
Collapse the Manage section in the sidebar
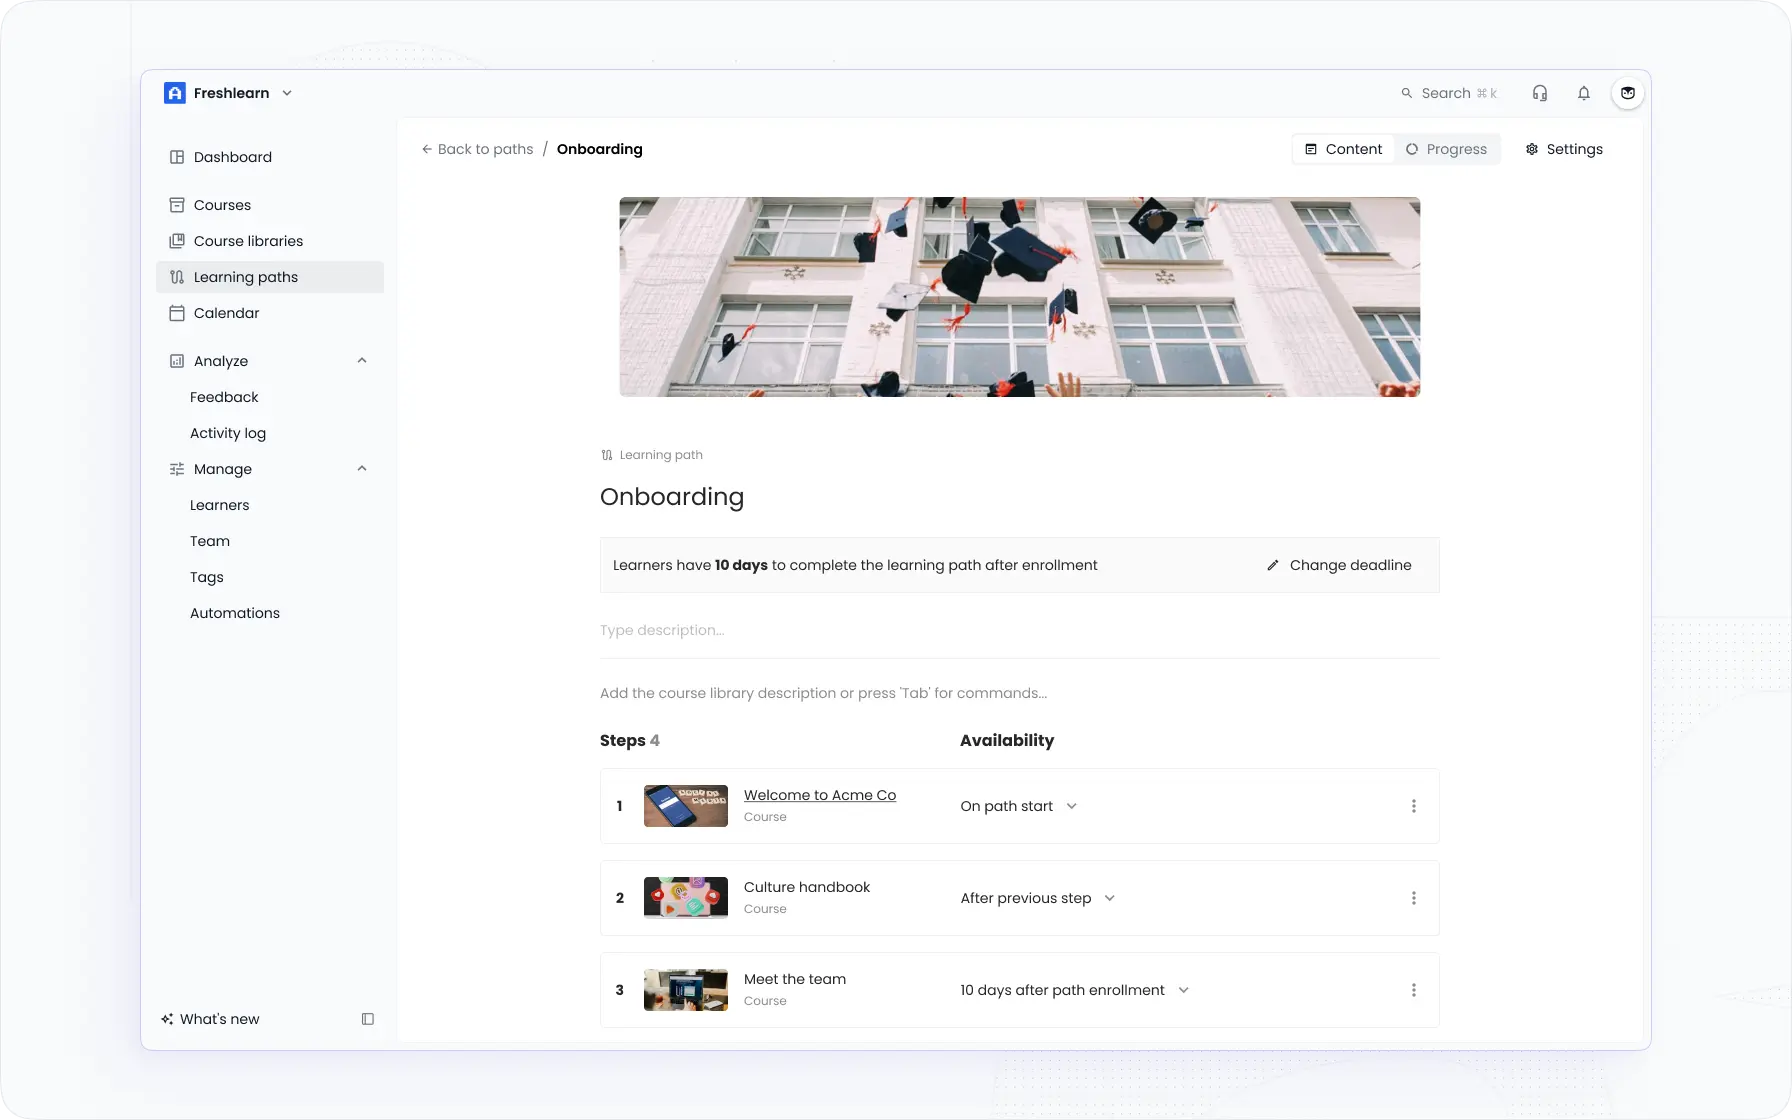pyautogui.click(x=361, y=468)
